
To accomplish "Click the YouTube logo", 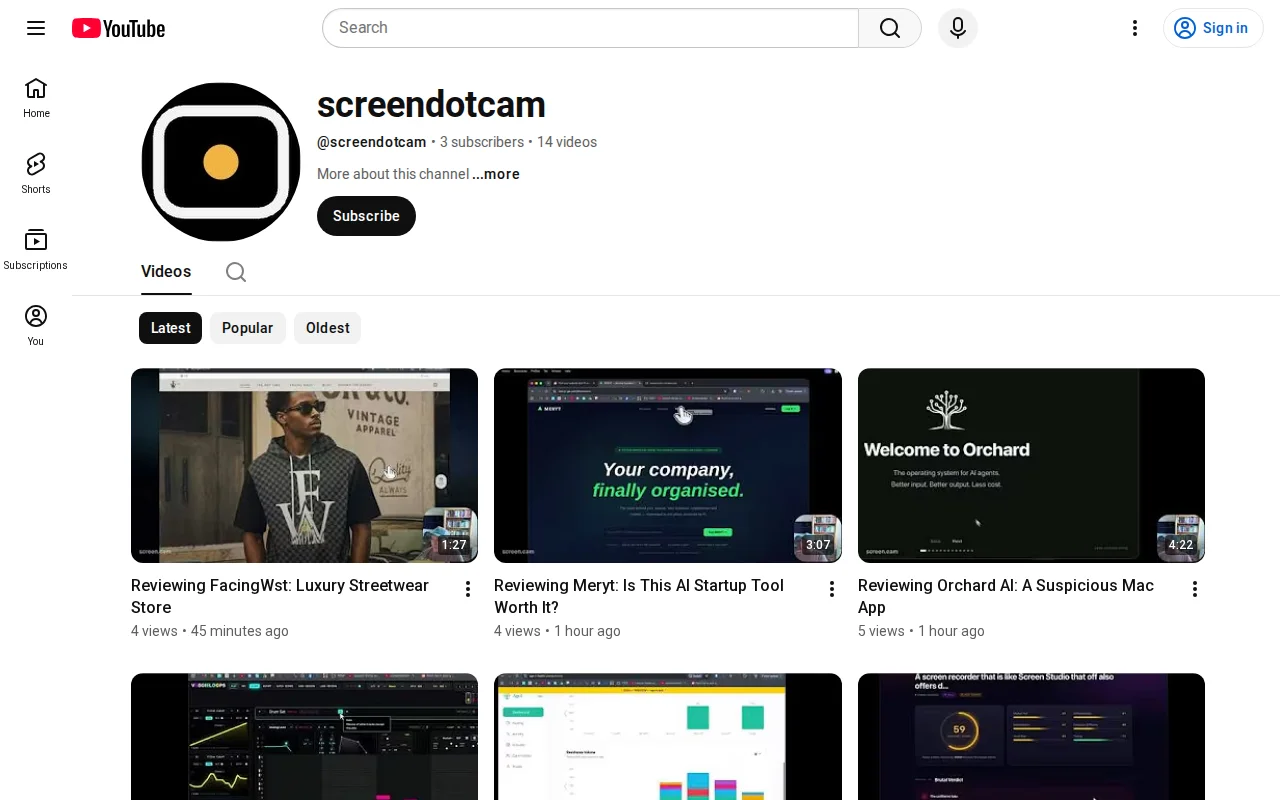I will [x=118, y=28].
